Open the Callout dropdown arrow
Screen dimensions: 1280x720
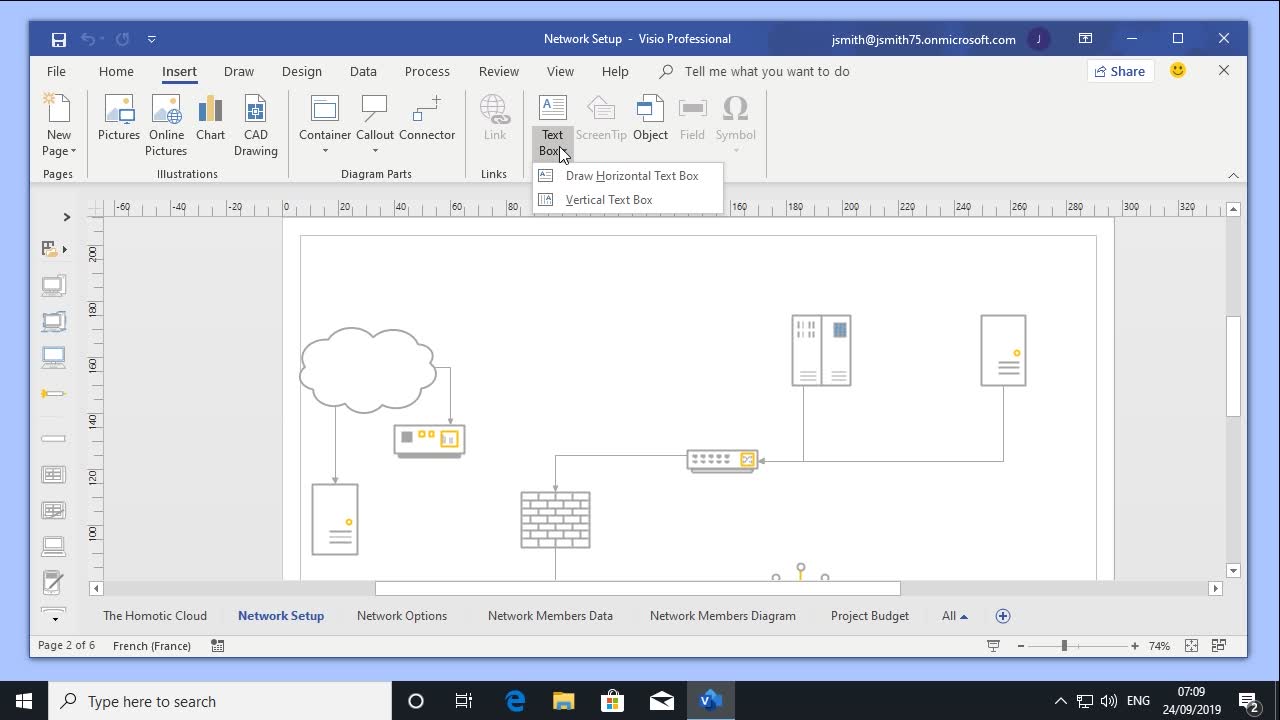375,152
